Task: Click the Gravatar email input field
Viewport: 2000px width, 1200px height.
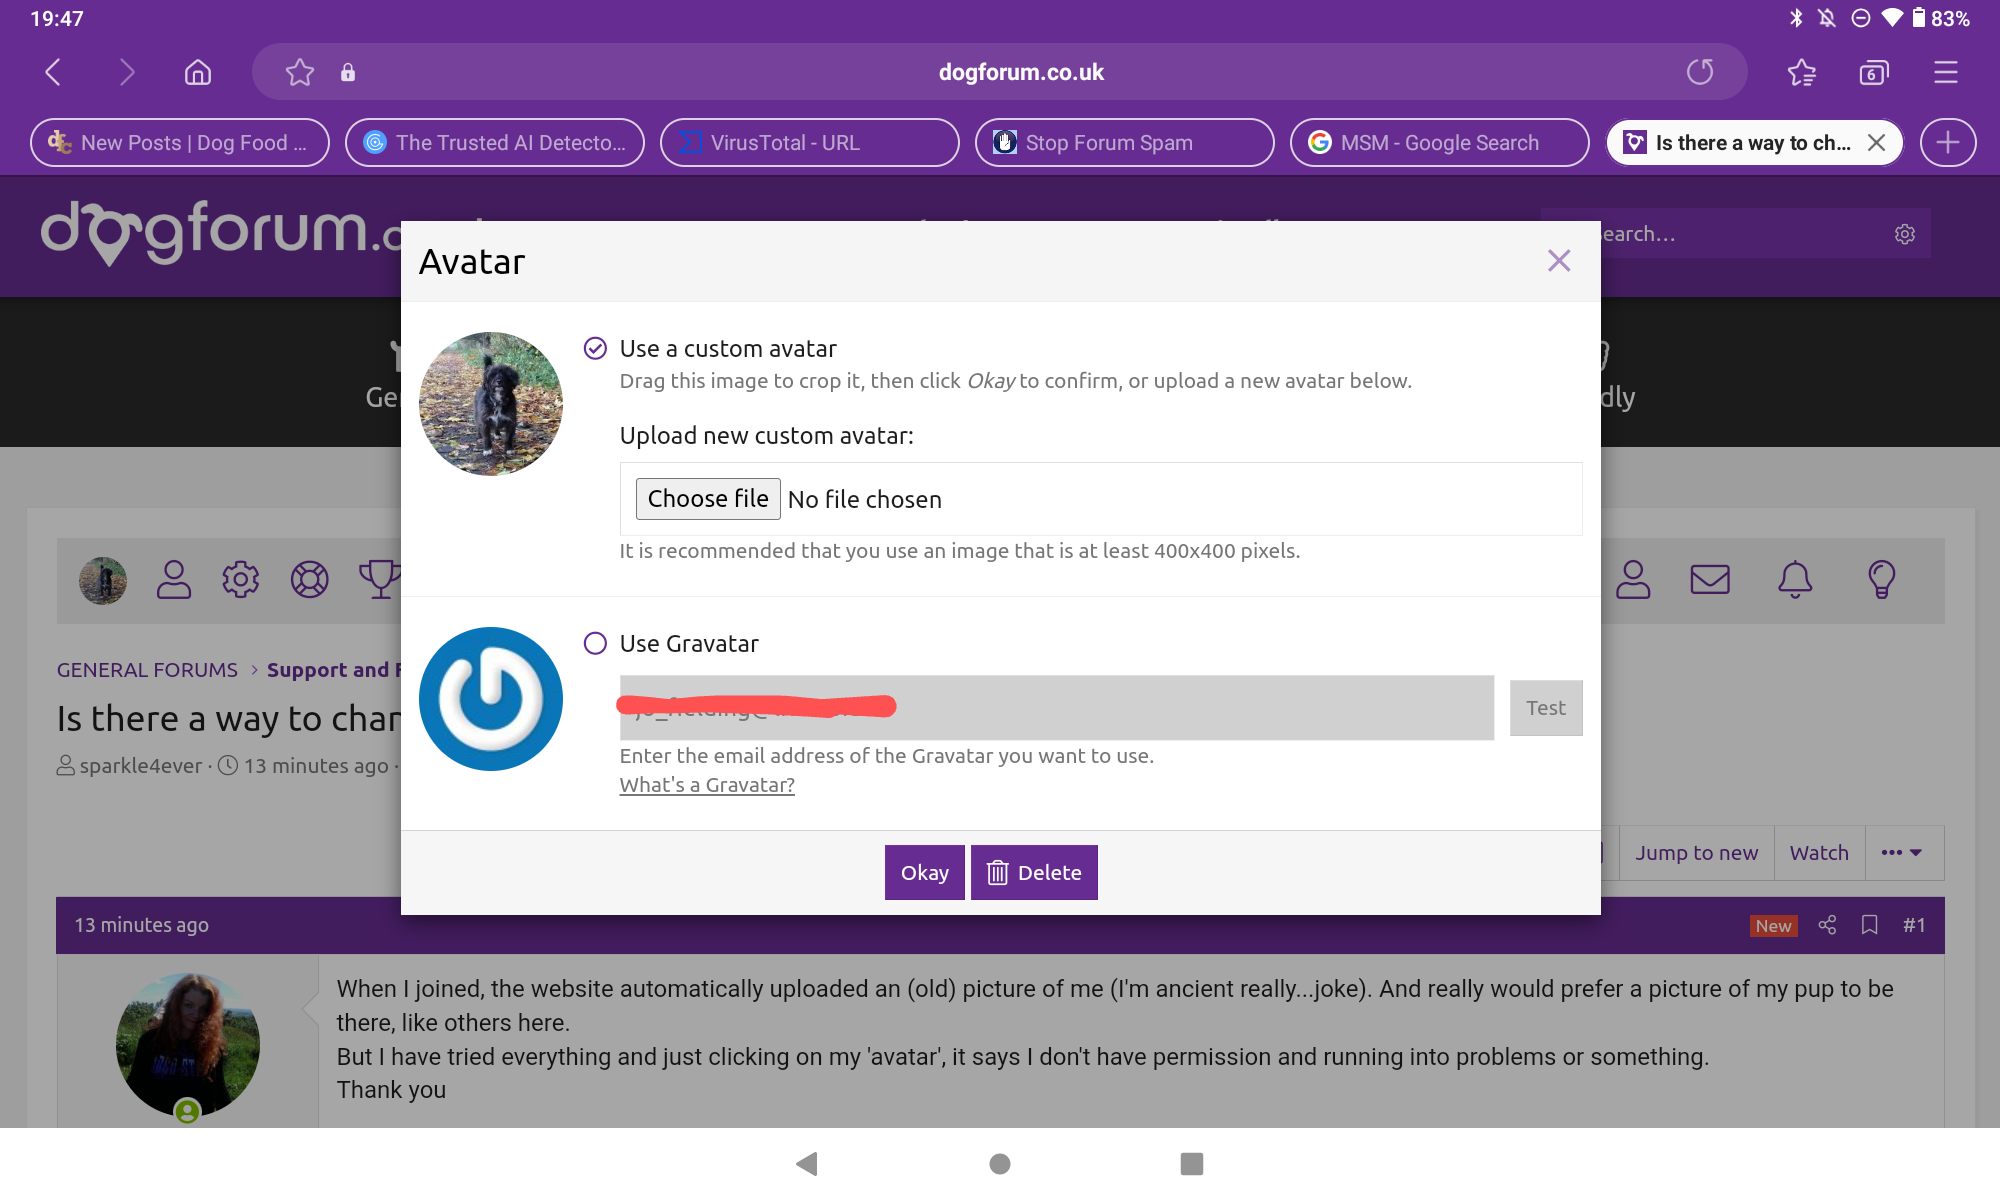Action: tap(1056, 708)
